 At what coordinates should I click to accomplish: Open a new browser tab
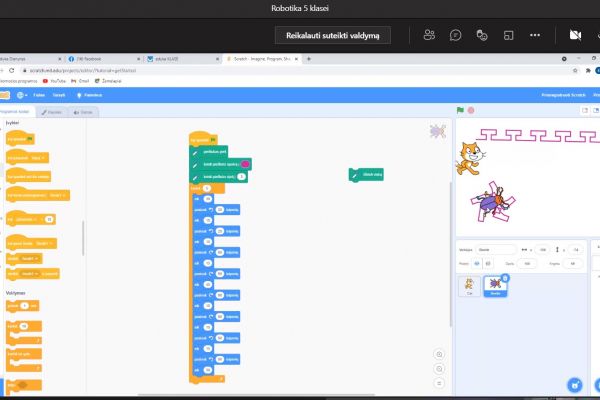308,59
